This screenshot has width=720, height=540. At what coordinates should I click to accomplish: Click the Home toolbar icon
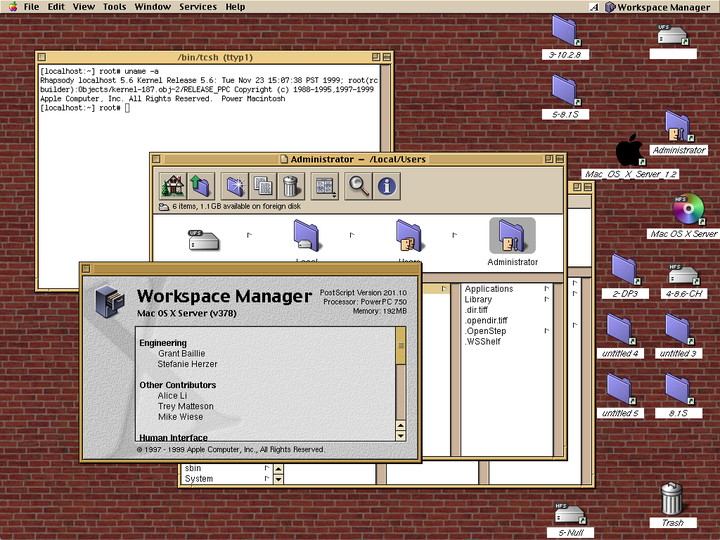coord(173,186)
